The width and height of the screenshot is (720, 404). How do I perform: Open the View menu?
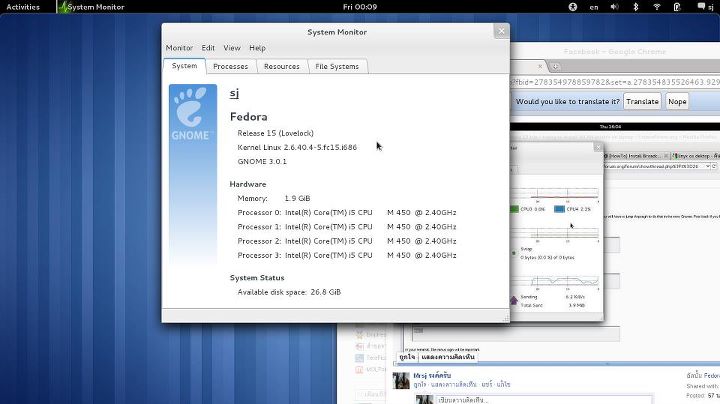click(x=232, y=48)
